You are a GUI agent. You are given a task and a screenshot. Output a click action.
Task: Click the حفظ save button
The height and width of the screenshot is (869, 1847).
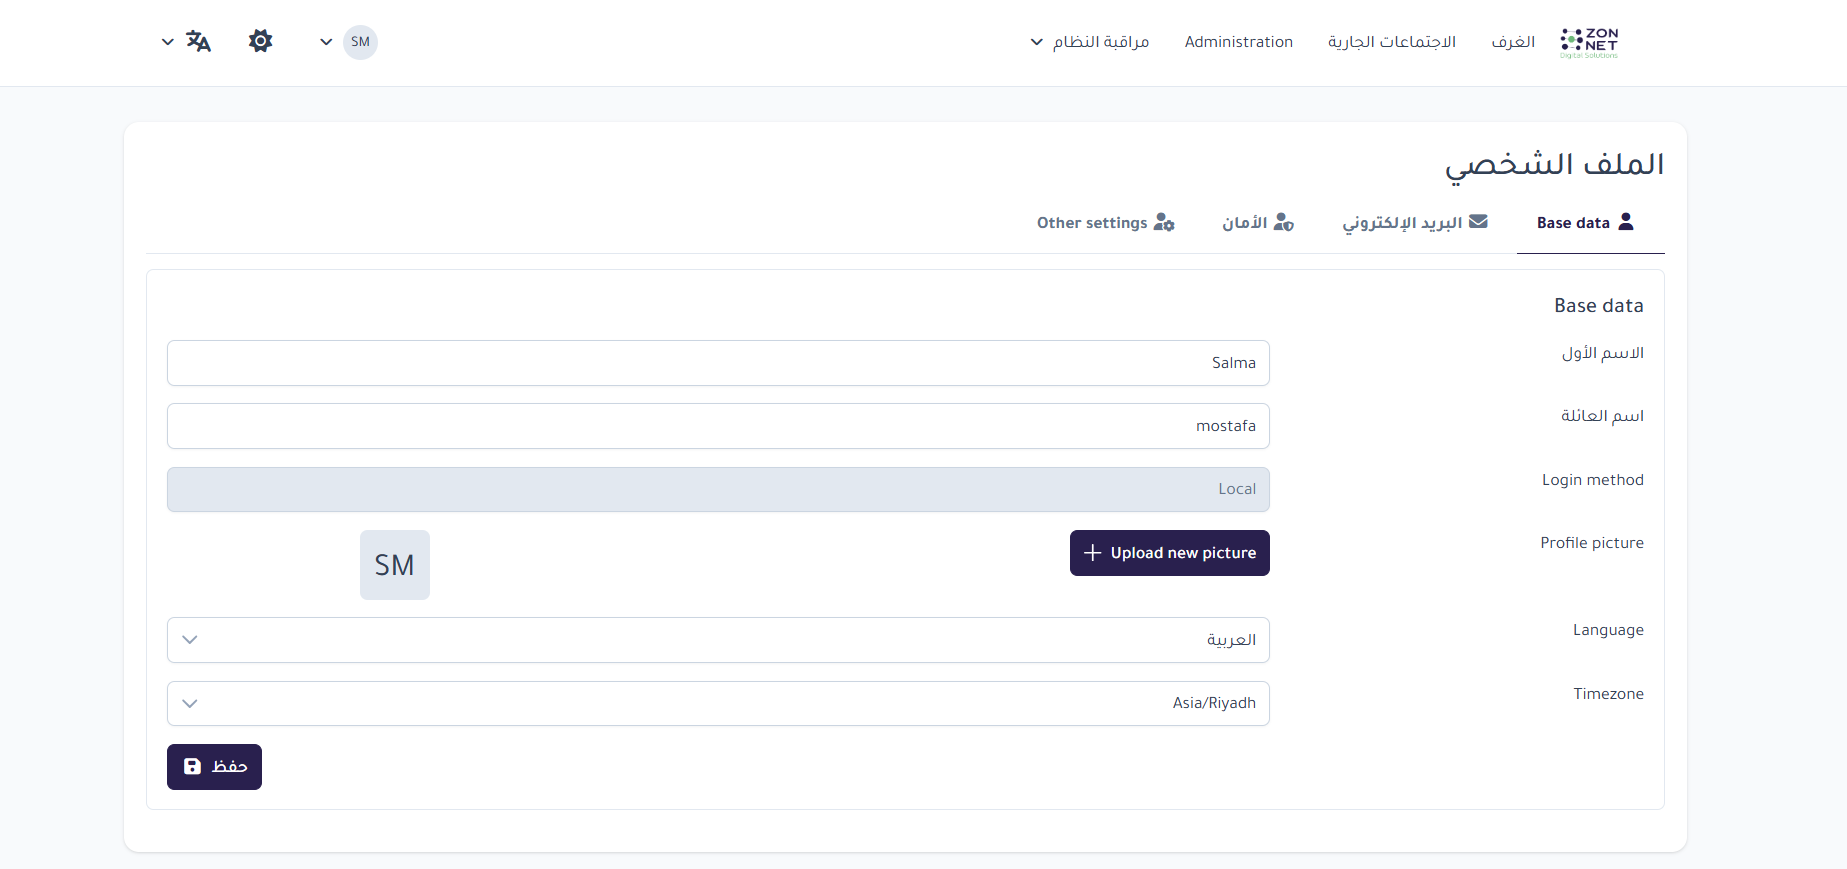tap(214, 767)
